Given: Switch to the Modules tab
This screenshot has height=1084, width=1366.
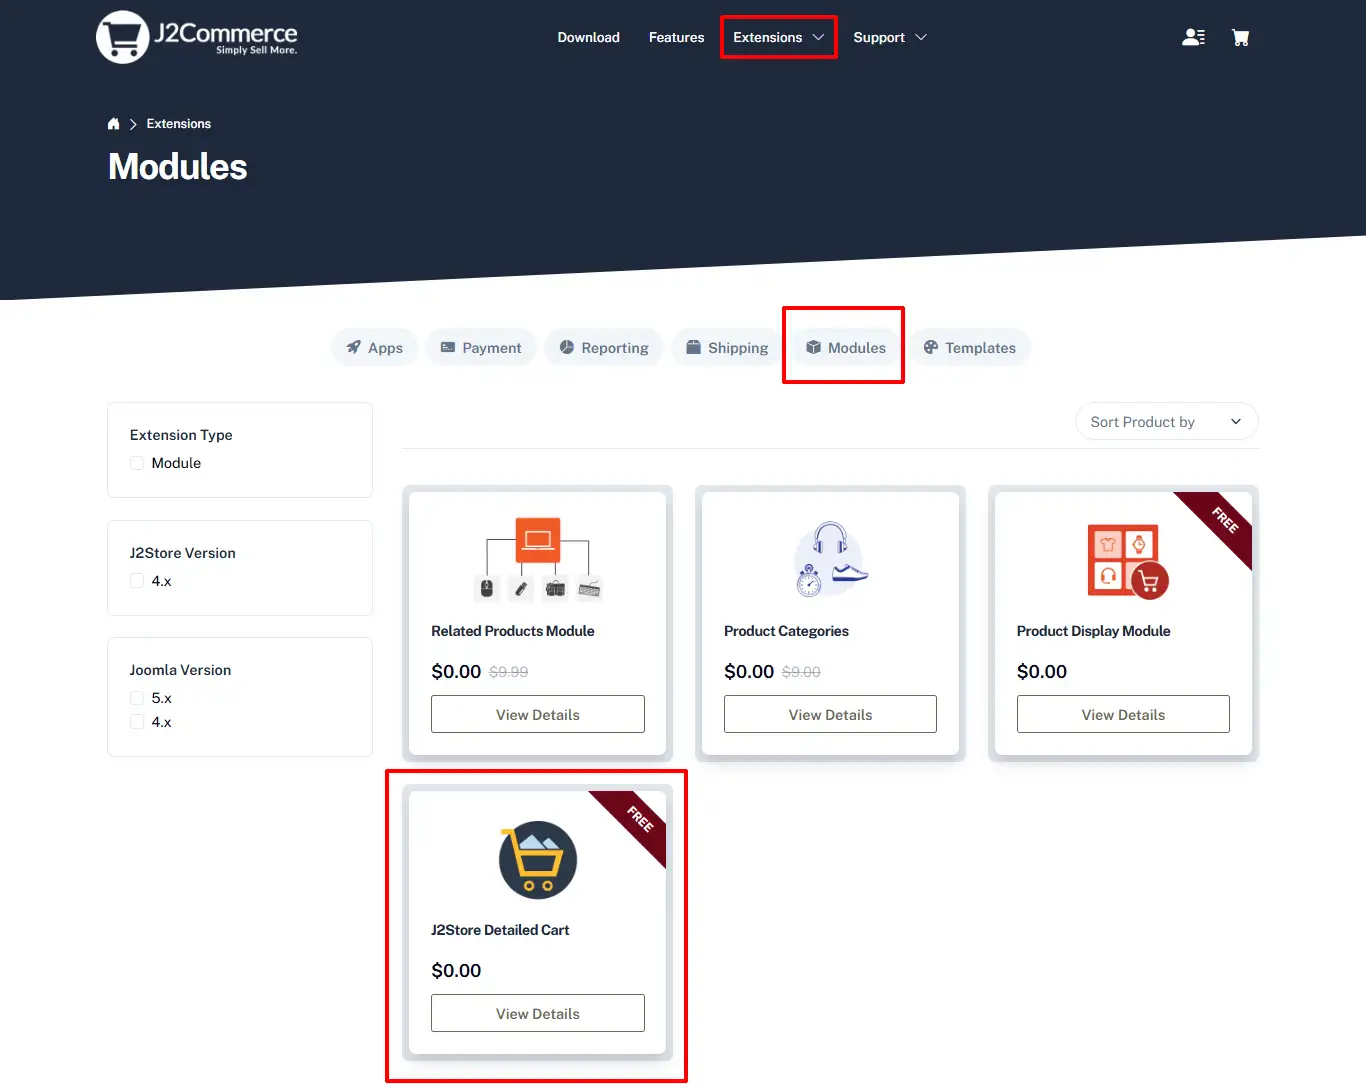Looking at the screenshot, I should (846, 348).
